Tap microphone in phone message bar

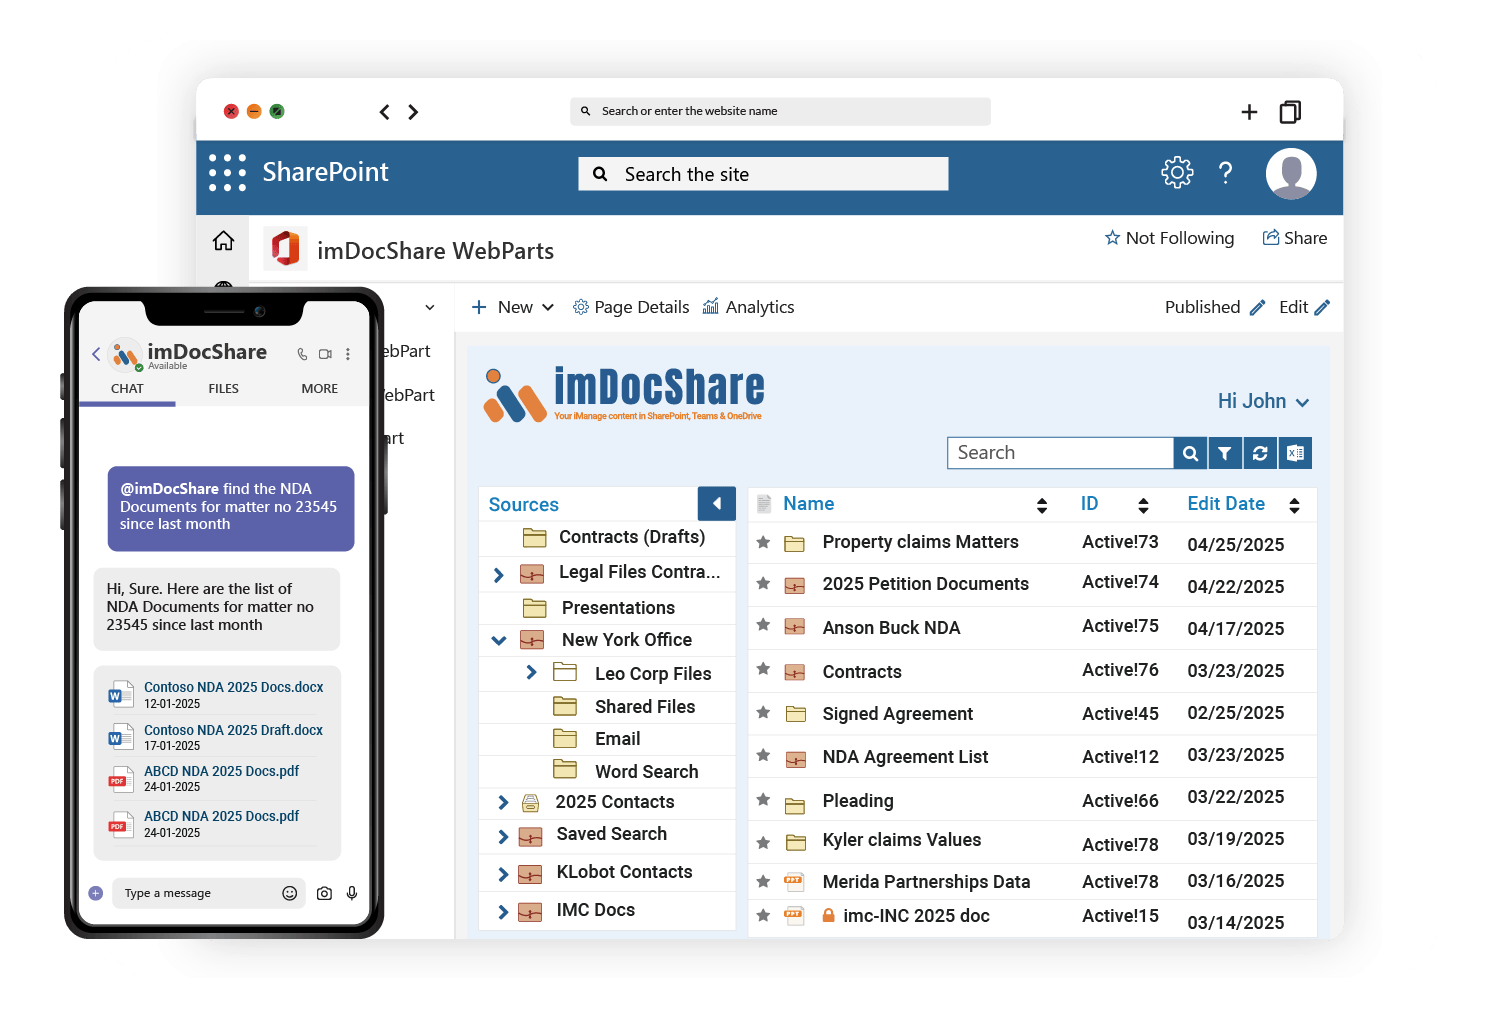click(x=352, y=893)
